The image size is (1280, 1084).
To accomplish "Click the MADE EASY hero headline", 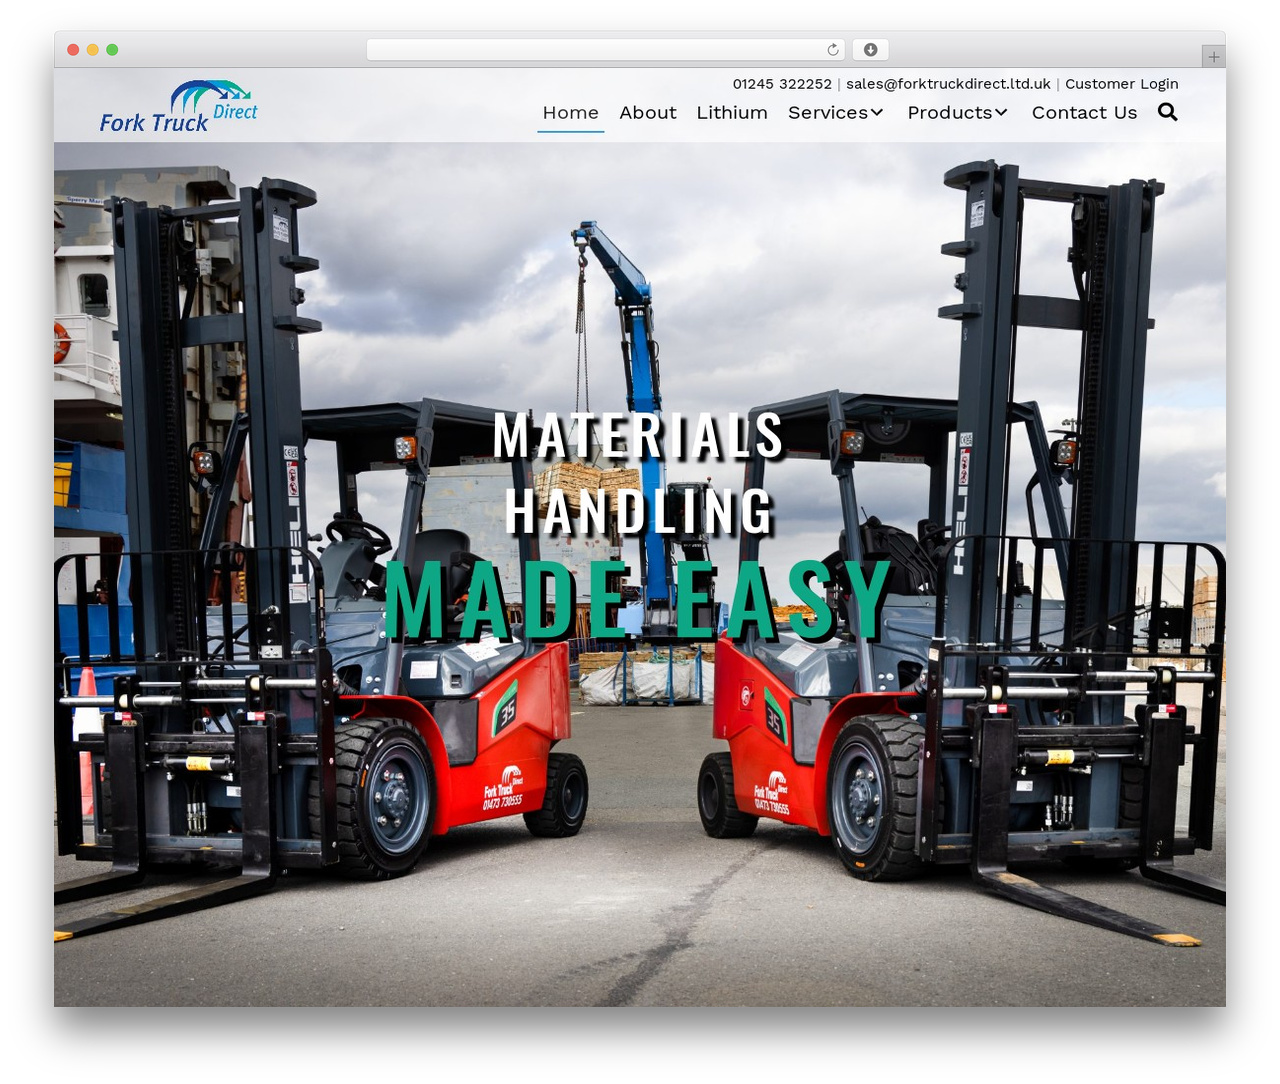I will coord(638,600).
